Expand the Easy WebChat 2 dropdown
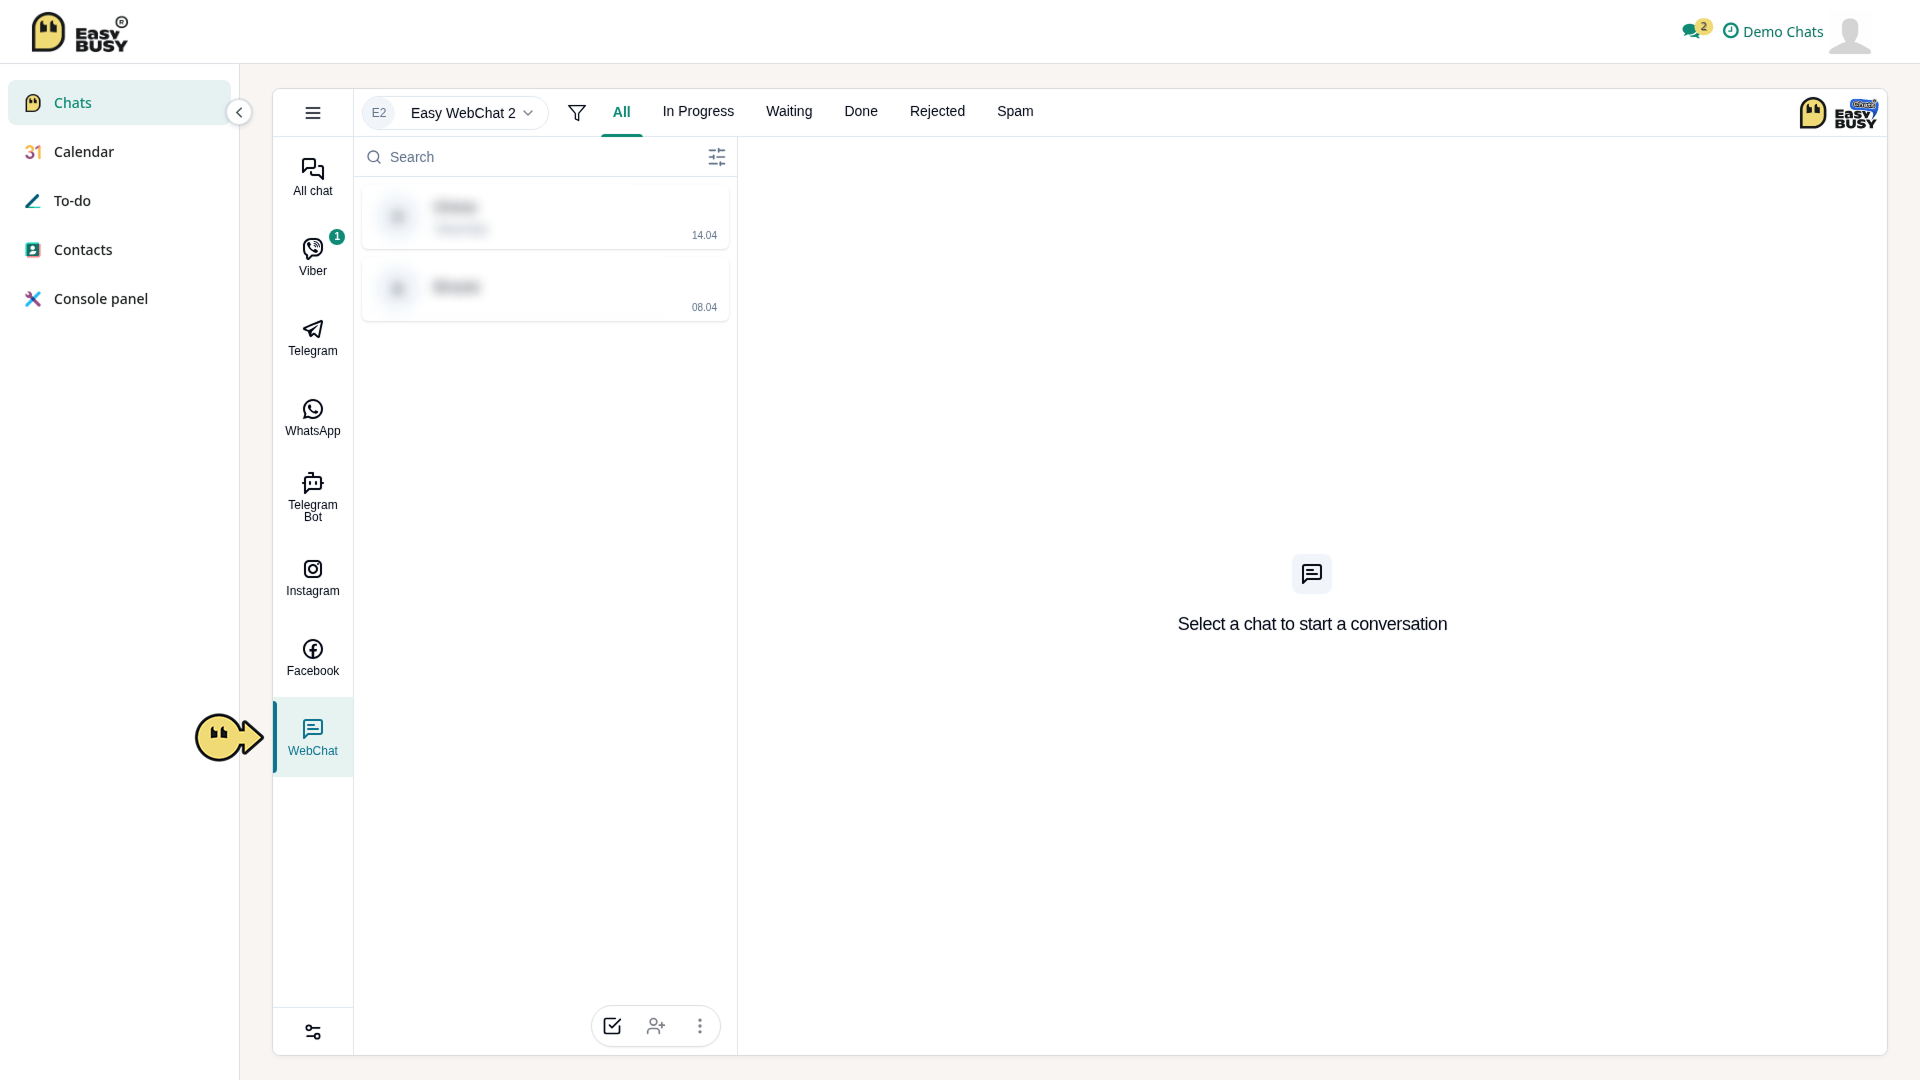Image resolution: width=1920 pixels, height=1080 pixels. tap(455, 113)
